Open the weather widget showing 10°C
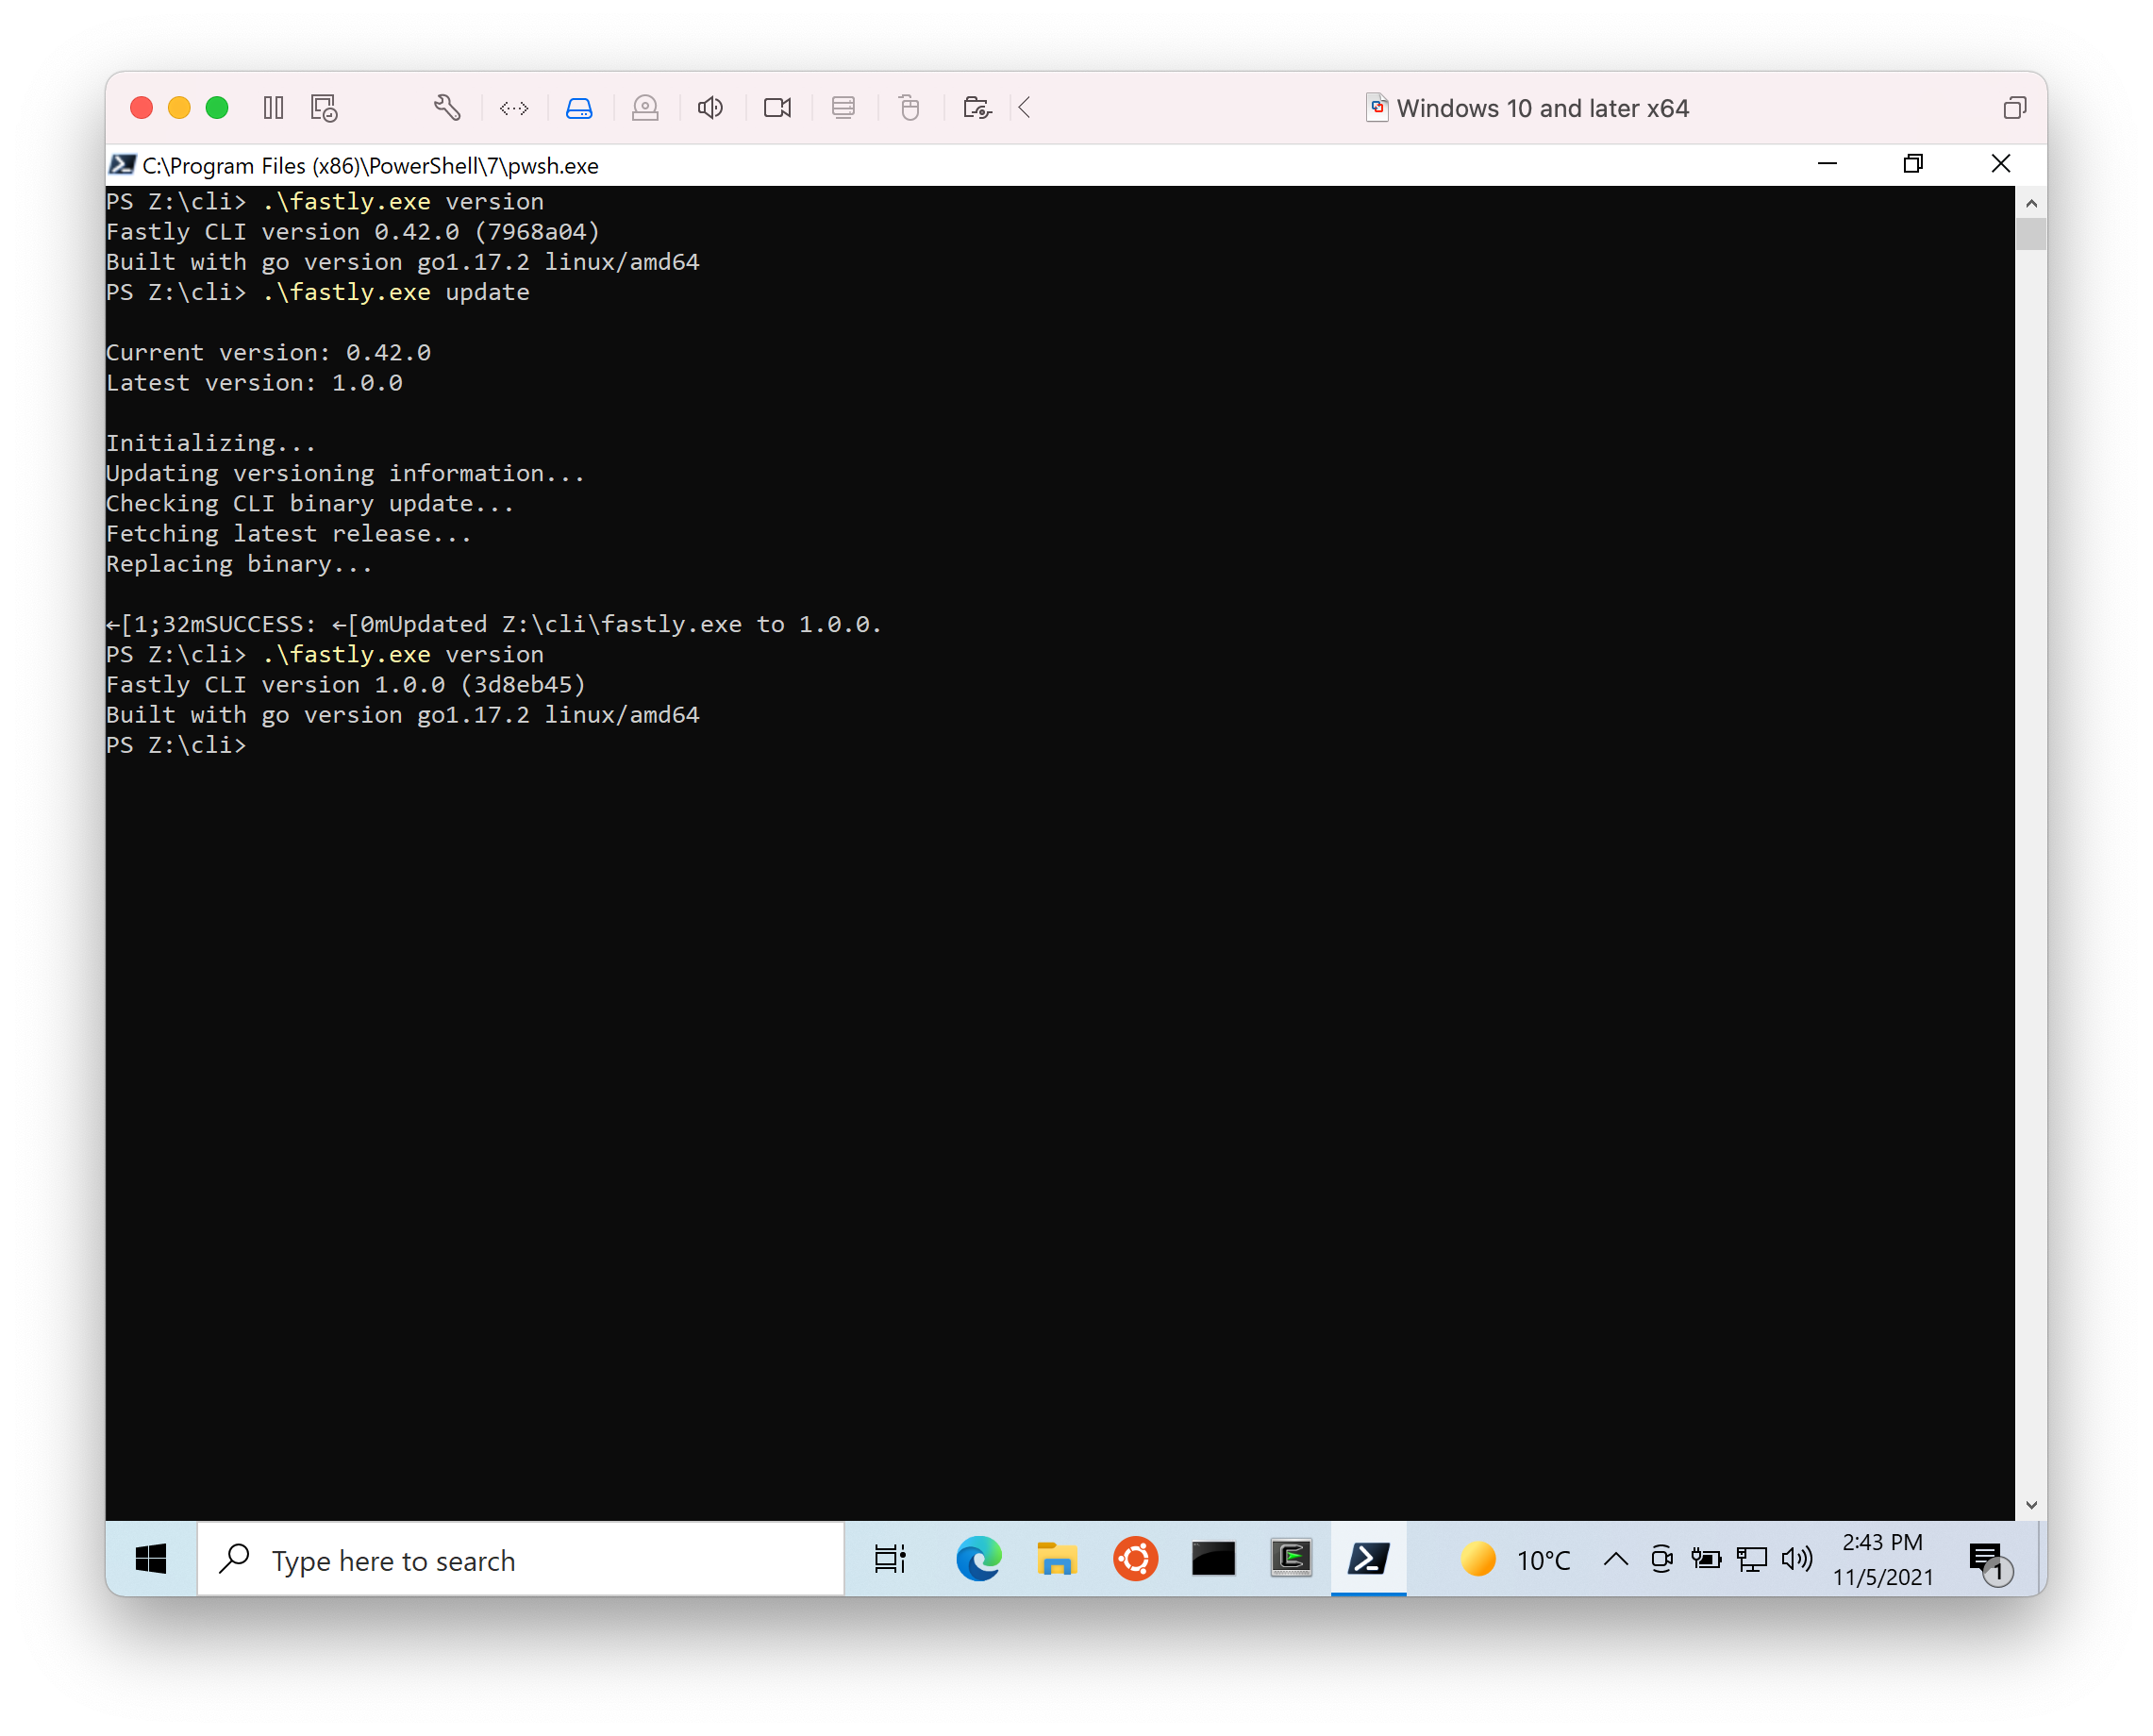The width and height of the screenshot is (2153, 1736). (x=1510, y=1559)
